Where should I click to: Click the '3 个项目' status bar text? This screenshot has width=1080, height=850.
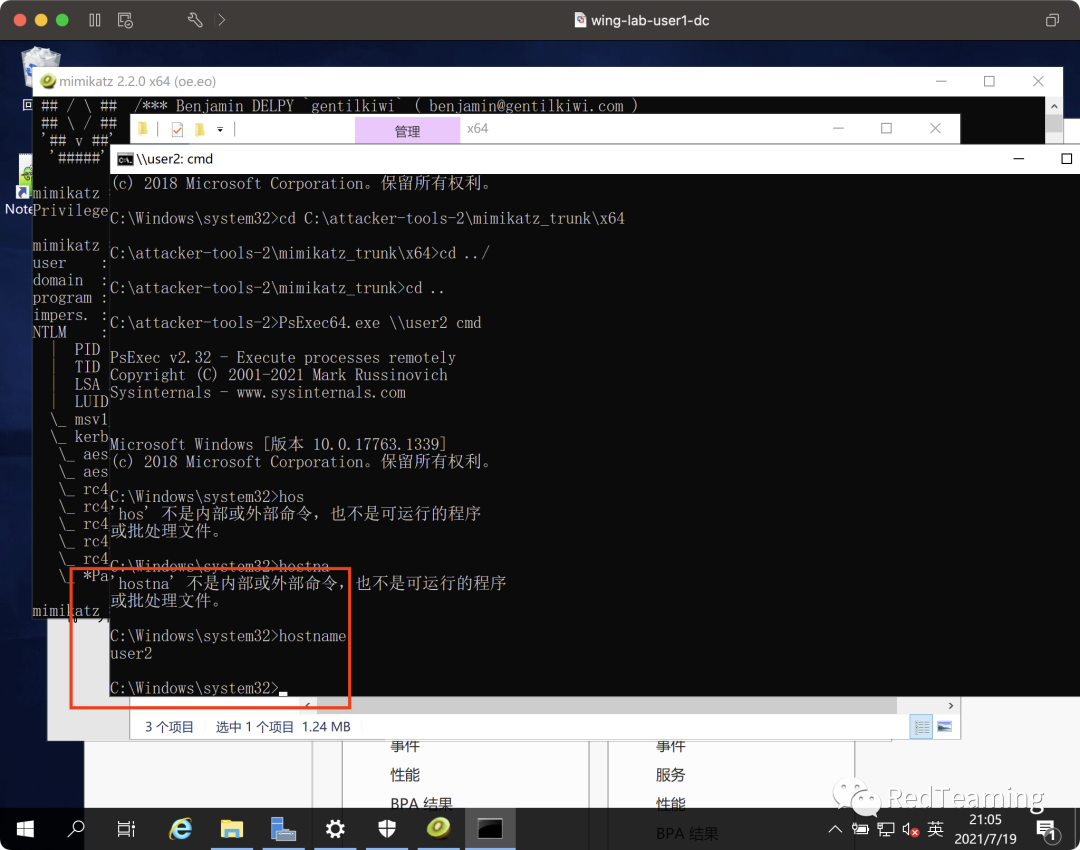(x=169, y=727)
